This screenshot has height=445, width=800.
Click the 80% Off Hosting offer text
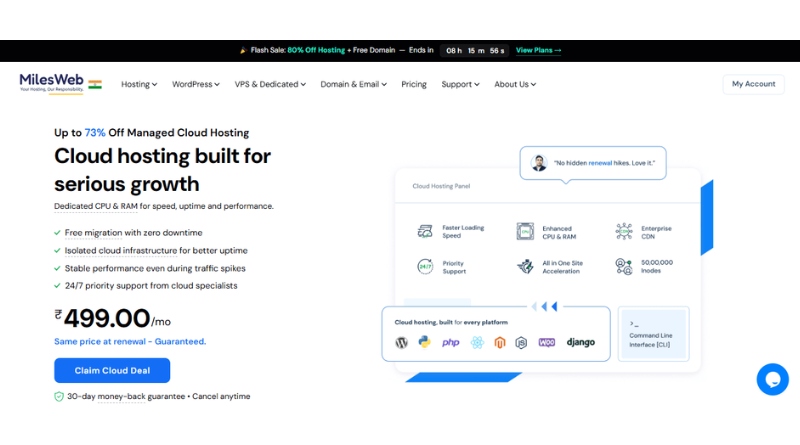click(316, 50)
